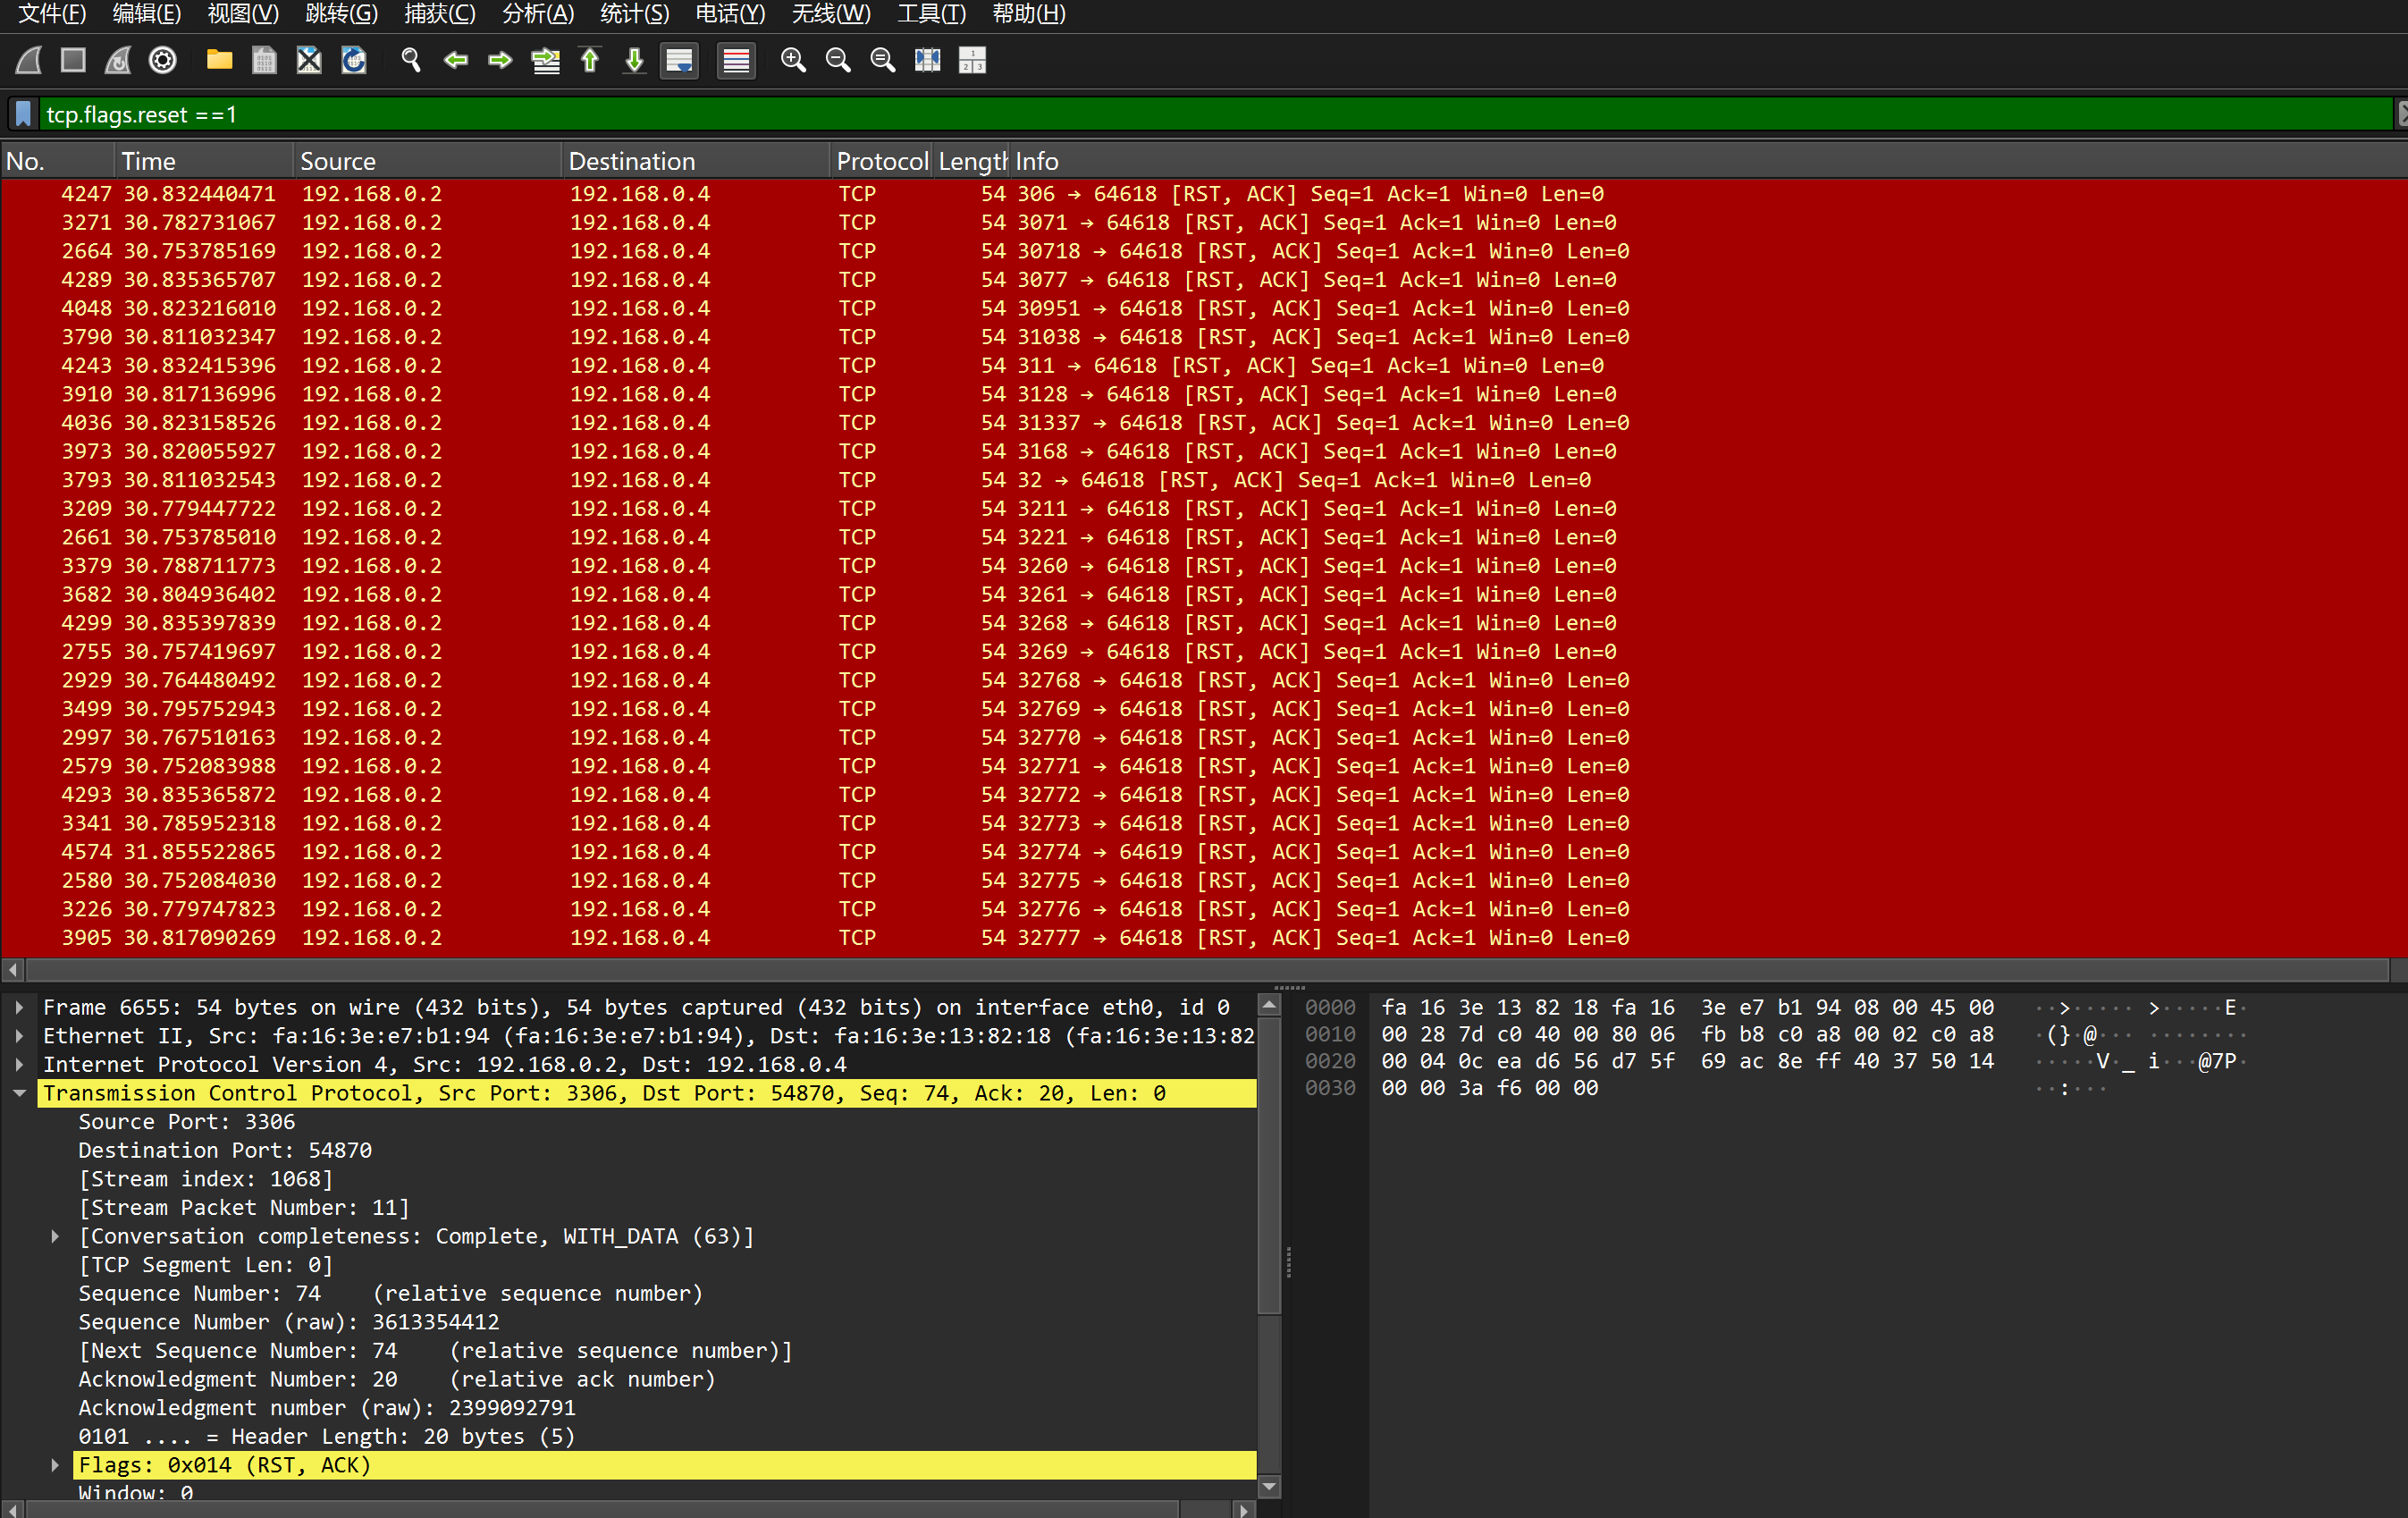Screen dimensions: 2408x1518
Task: Click the open capture file folder icon
Action: click(x=219, y=61)
